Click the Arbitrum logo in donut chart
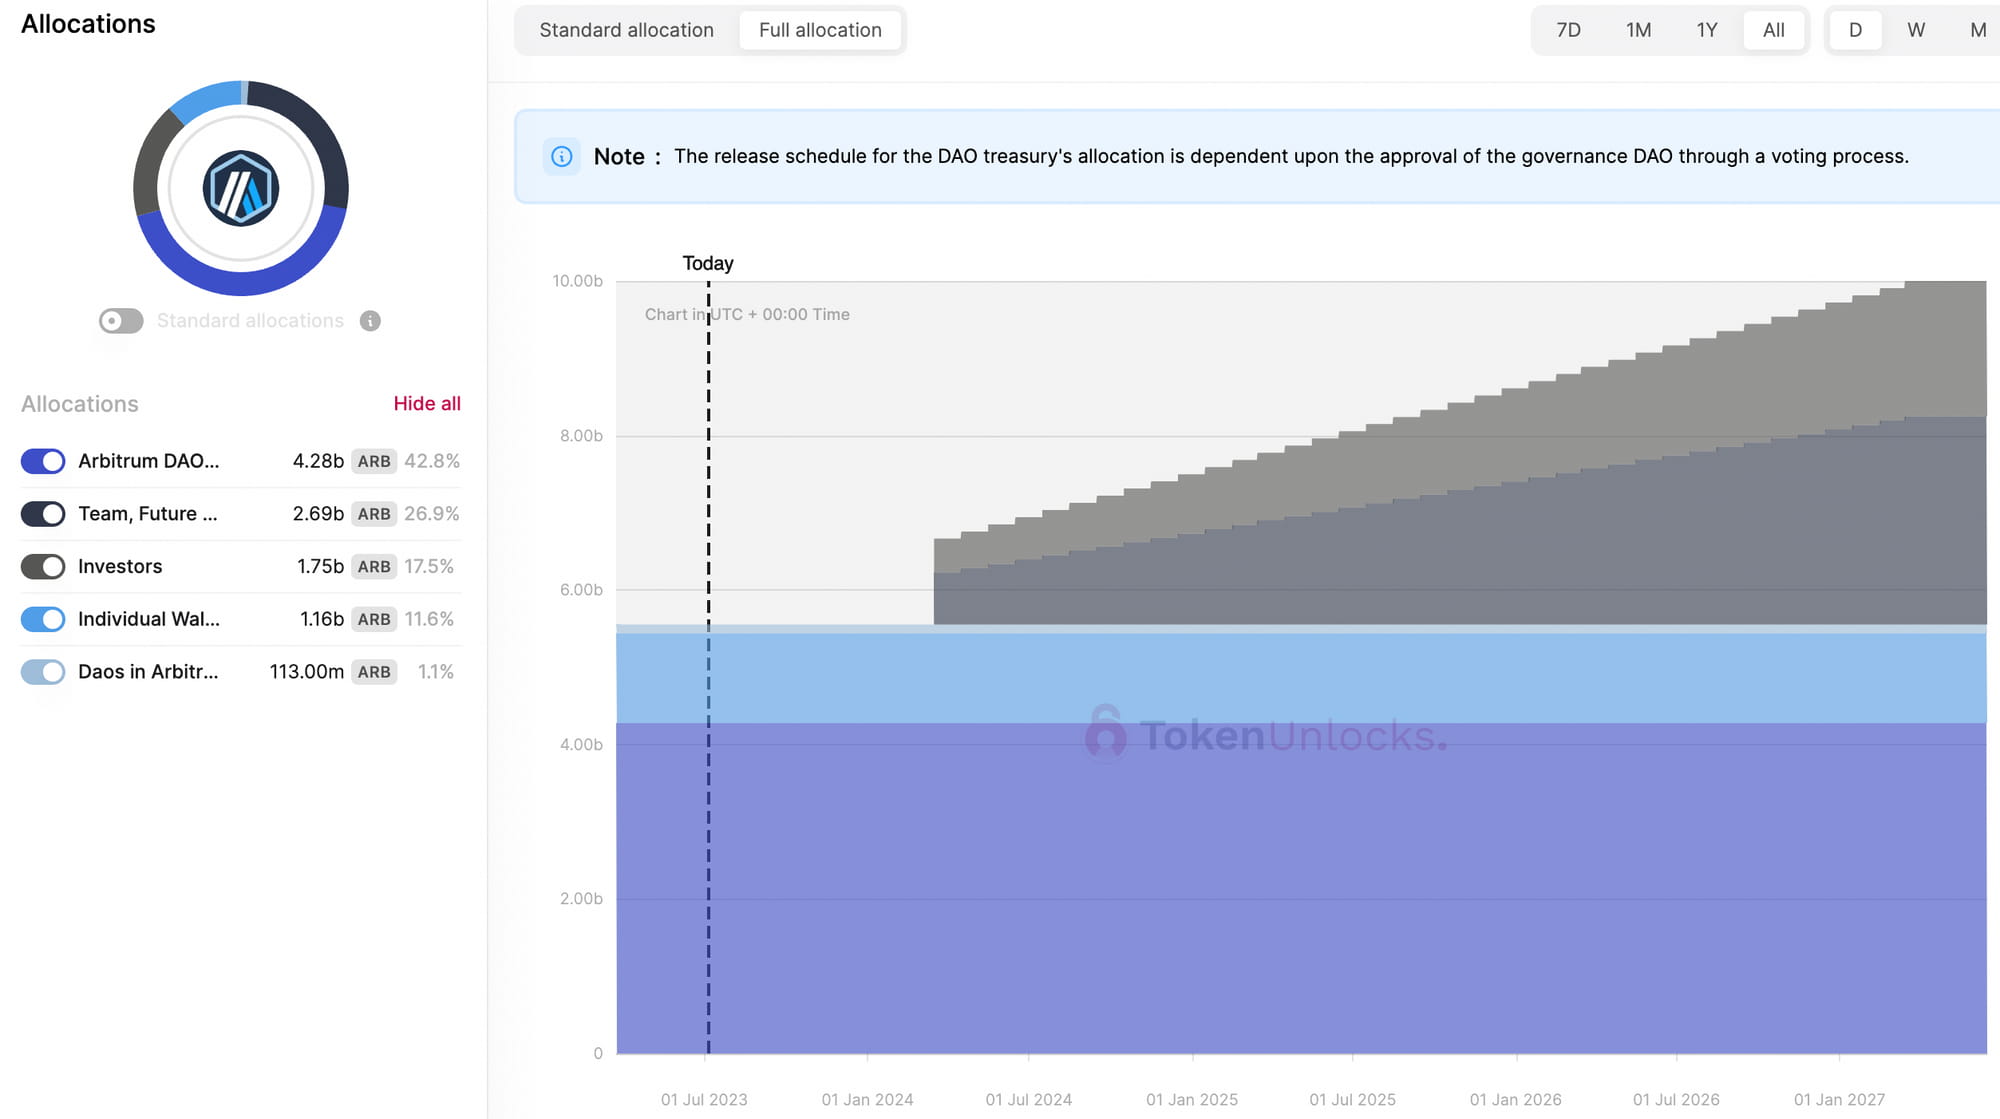The image size is (2000, 1119). pos(240,188)
